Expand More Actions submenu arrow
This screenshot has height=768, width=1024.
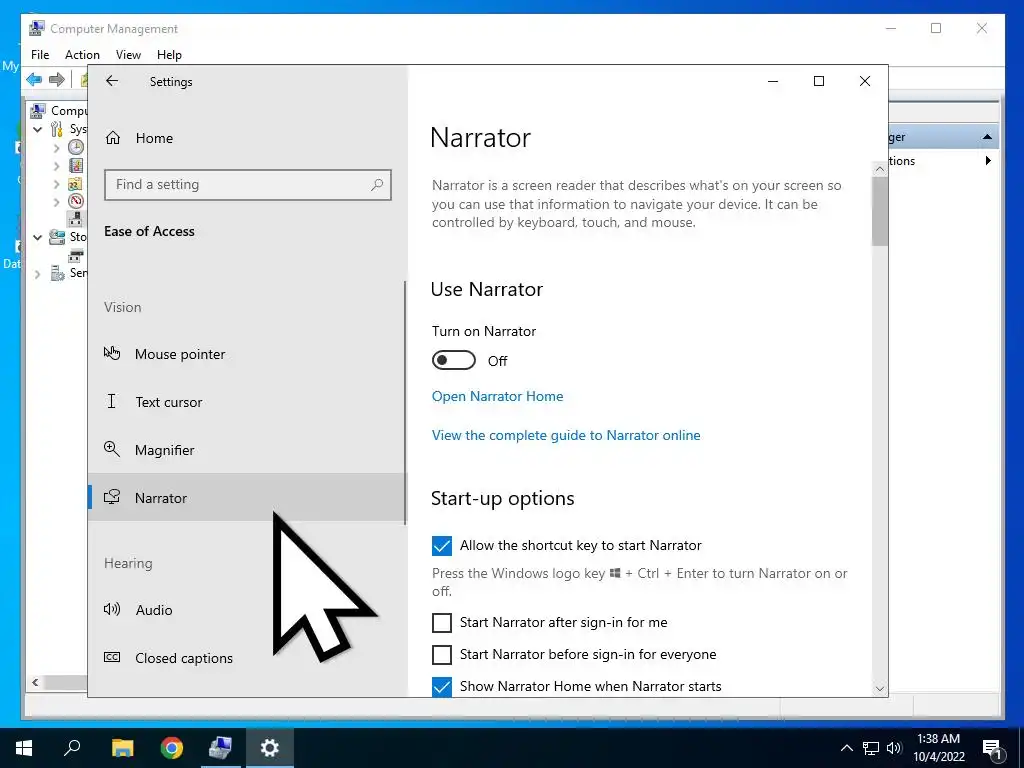click(x=988, y=161)
